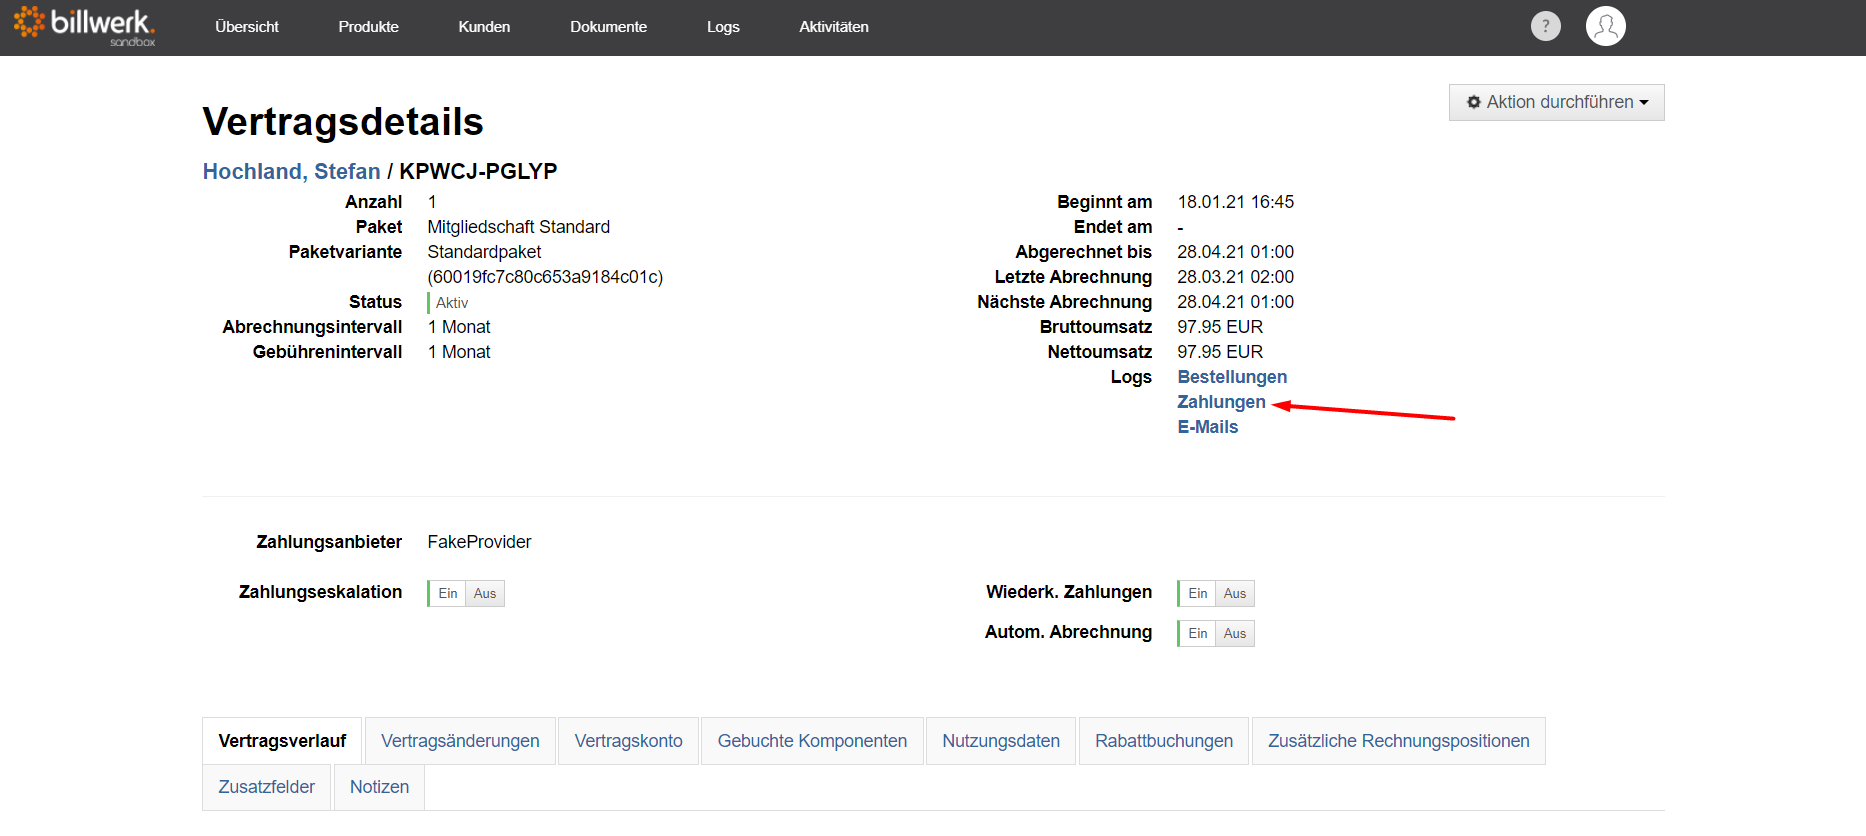Viewport: 1866px width, 836px height.
Task: Open the Aktivitäten menu
Action: [834, 27]
